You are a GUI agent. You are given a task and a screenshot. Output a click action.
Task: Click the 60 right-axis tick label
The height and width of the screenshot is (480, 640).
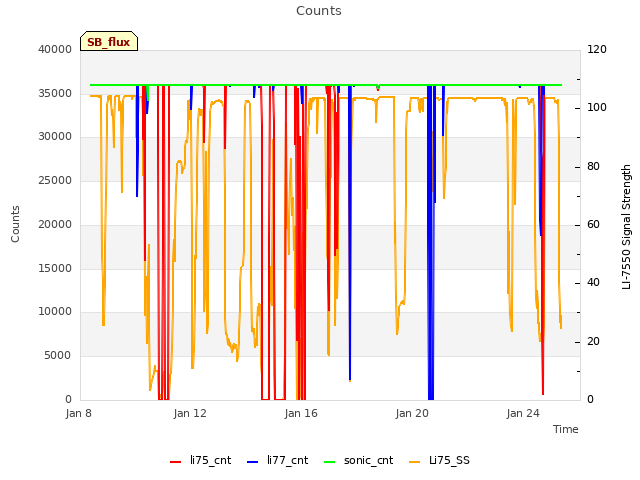click(593, 224)
